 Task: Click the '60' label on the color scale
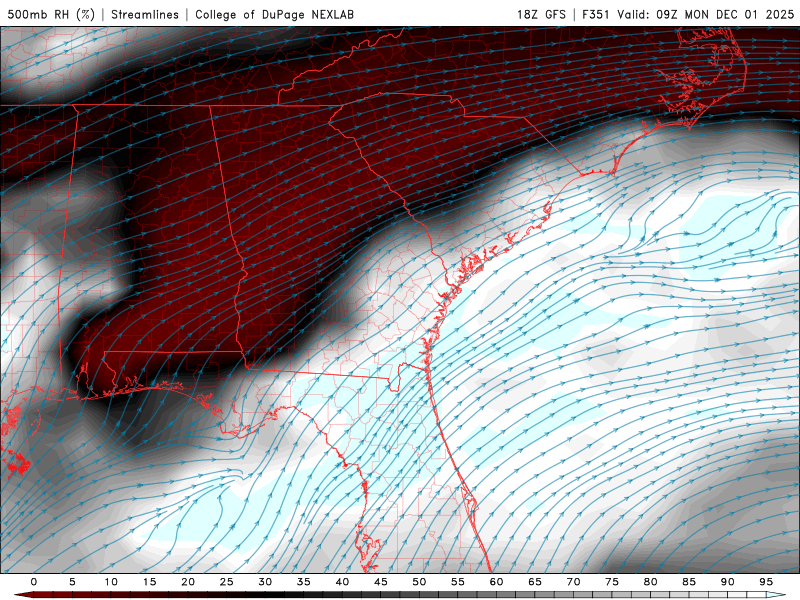tap(496, 582)
